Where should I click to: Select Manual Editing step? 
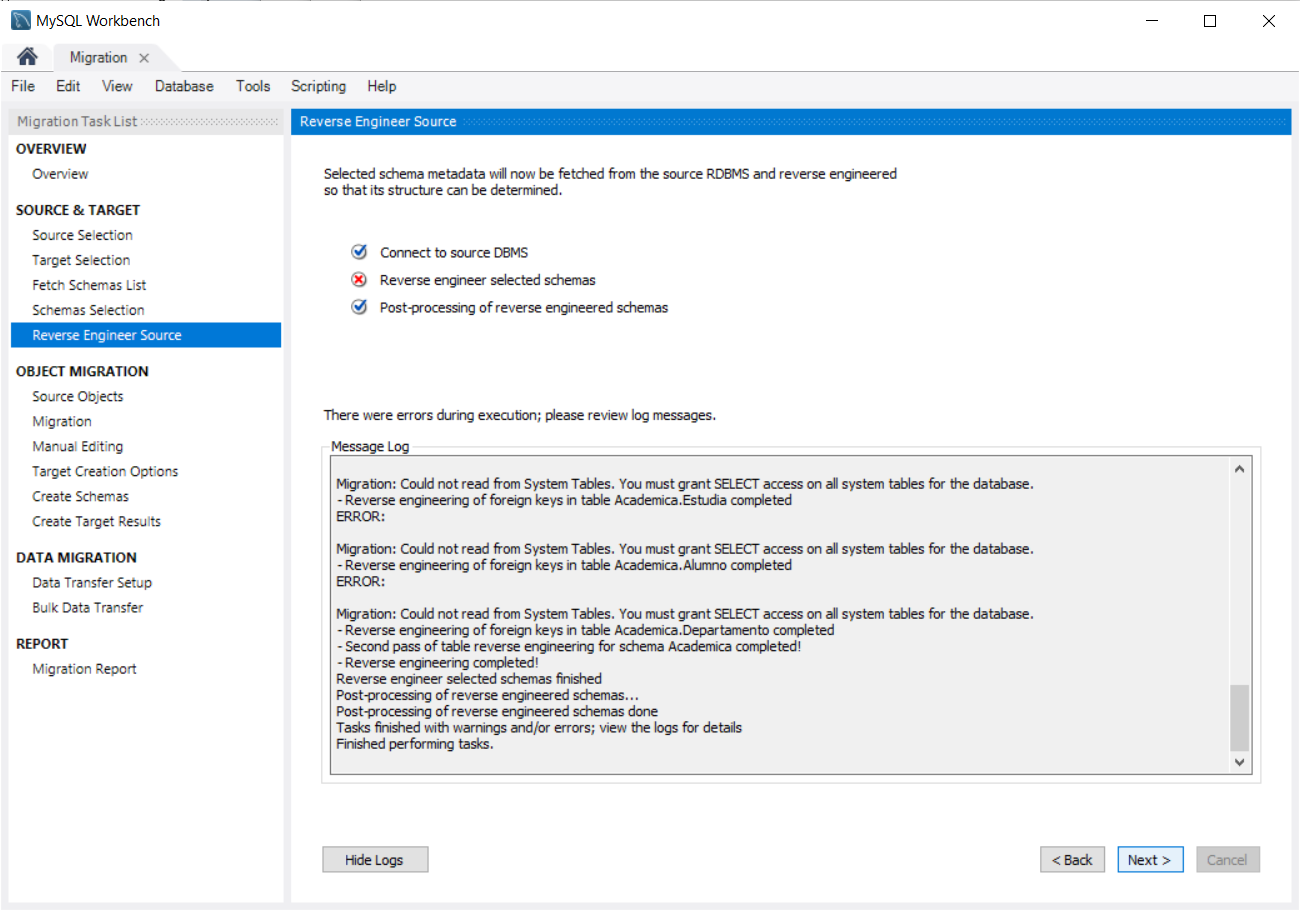(77, 446)
